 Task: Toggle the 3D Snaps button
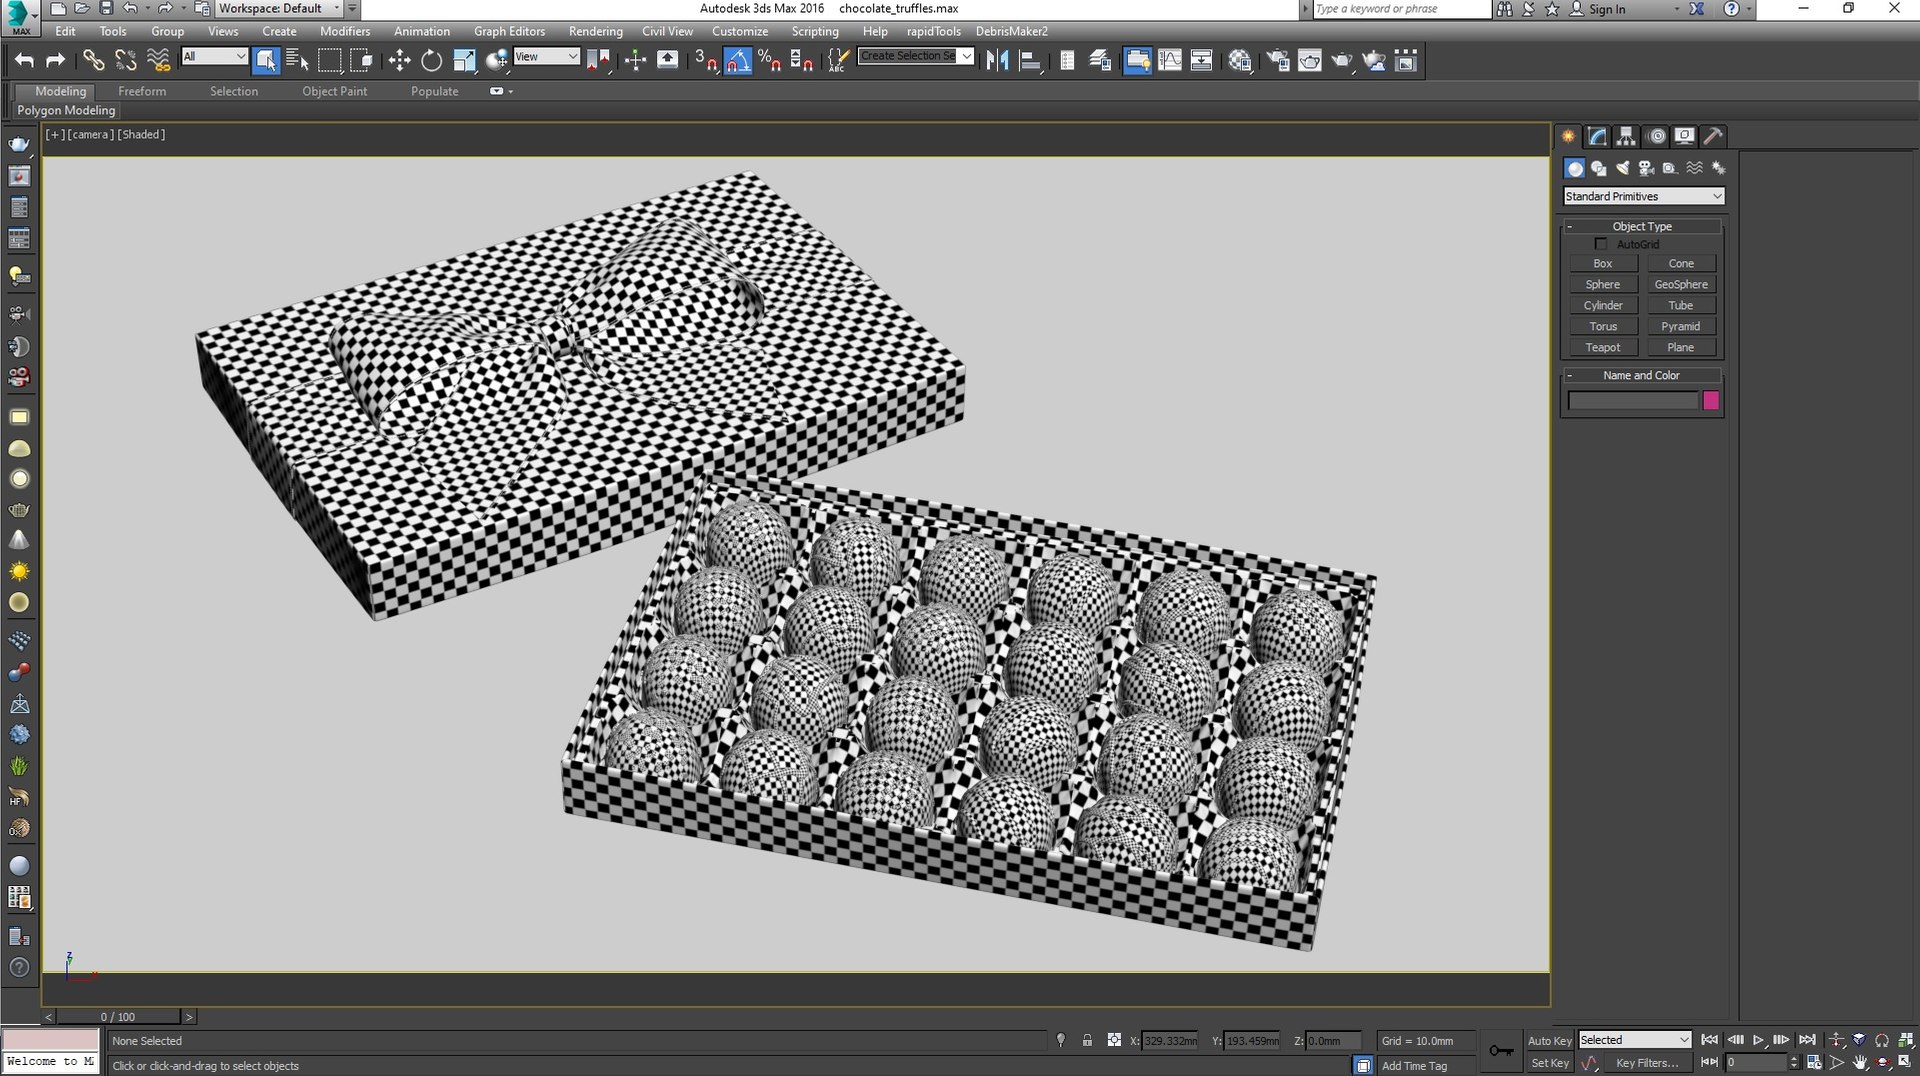(705, 61)
